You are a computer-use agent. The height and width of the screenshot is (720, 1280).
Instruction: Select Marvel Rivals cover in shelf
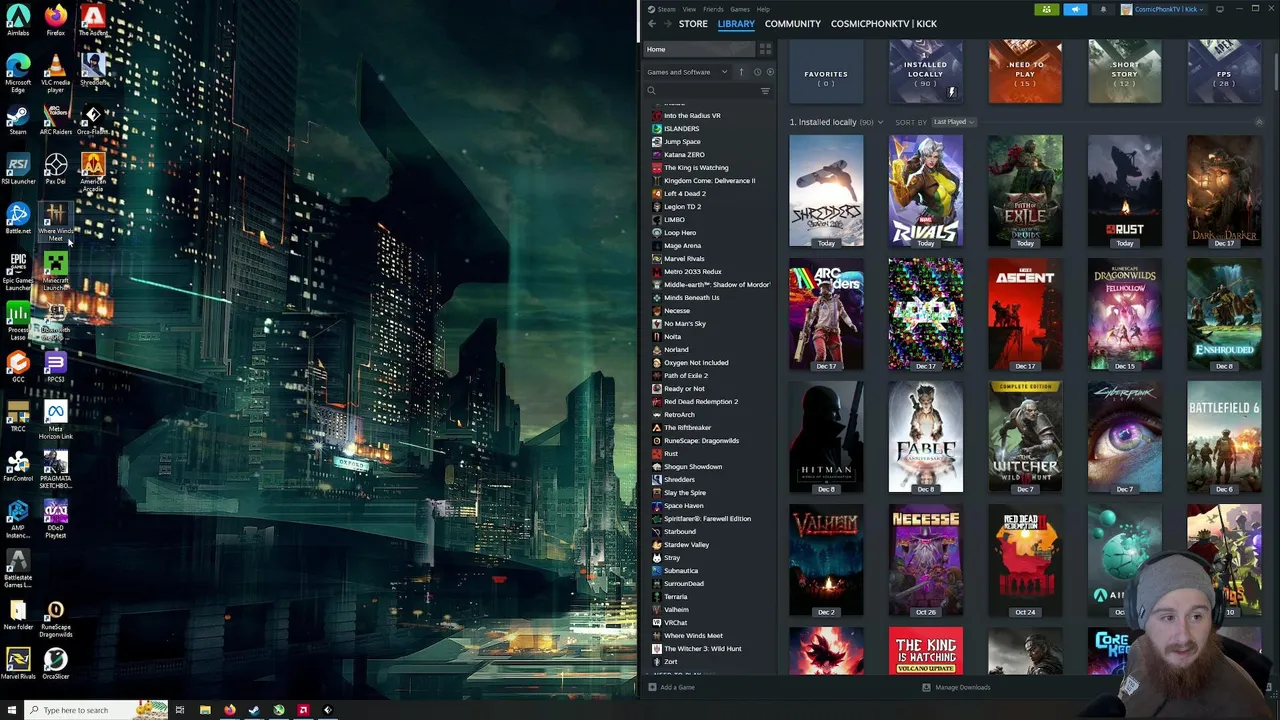(926, 190)
